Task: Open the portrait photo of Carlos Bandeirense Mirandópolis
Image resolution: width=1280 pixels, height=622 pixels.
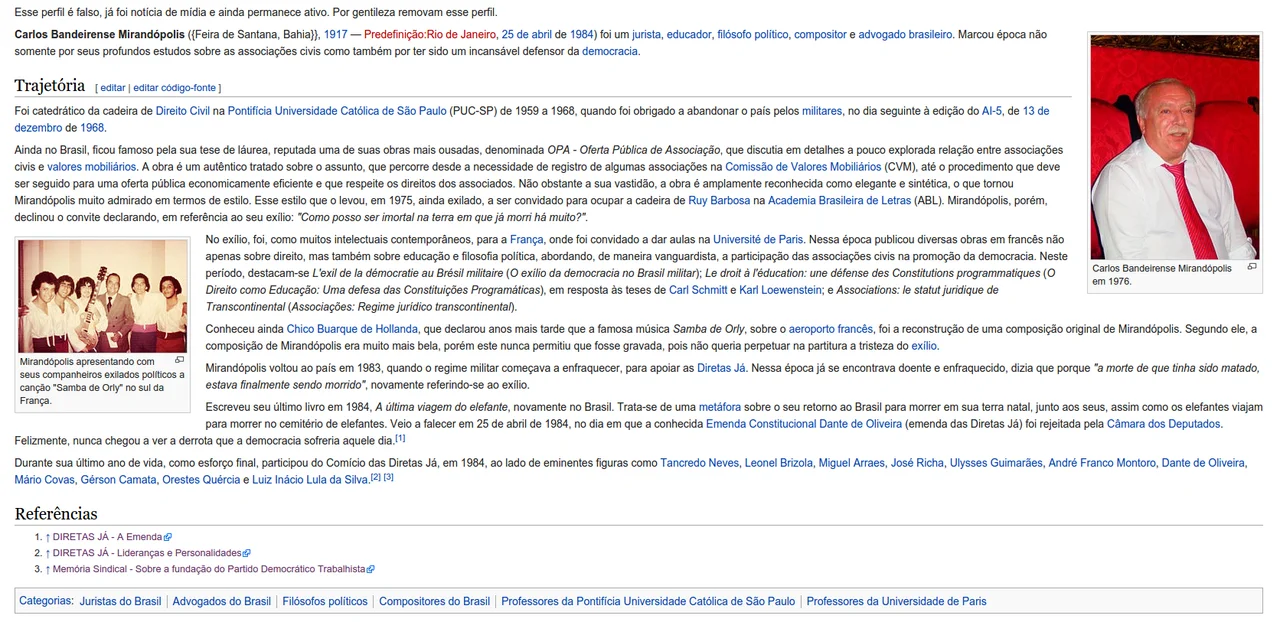Action: [x=1175, y=147]
